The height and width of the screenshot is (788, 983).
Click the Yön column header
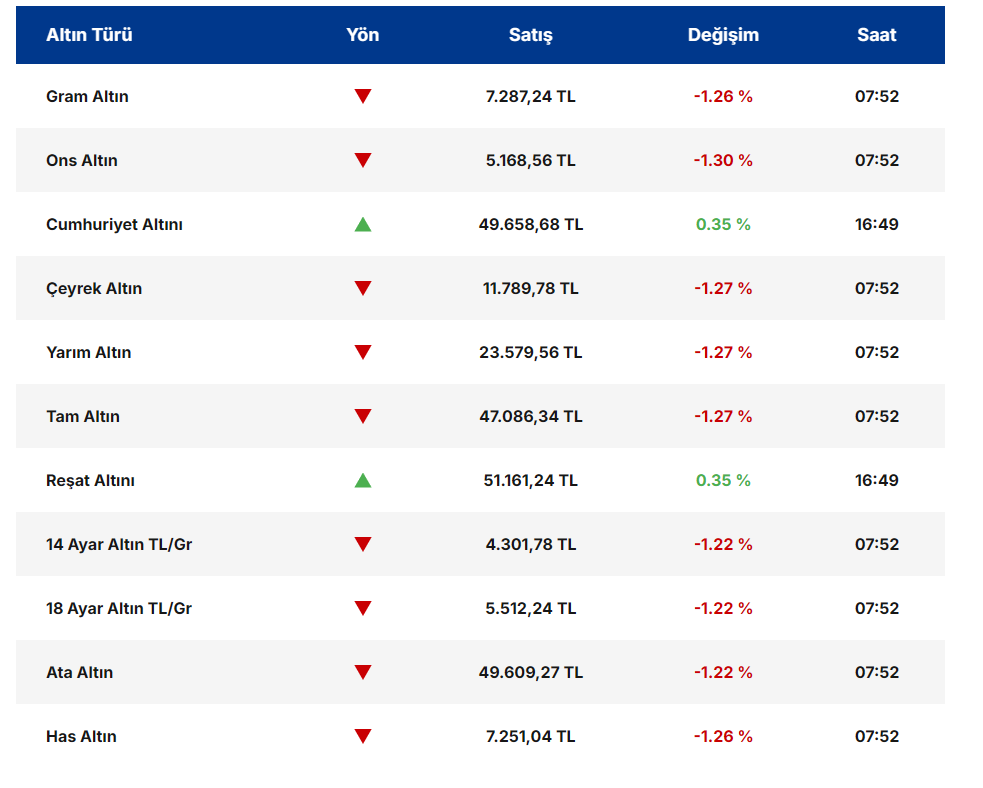point(363,35)
